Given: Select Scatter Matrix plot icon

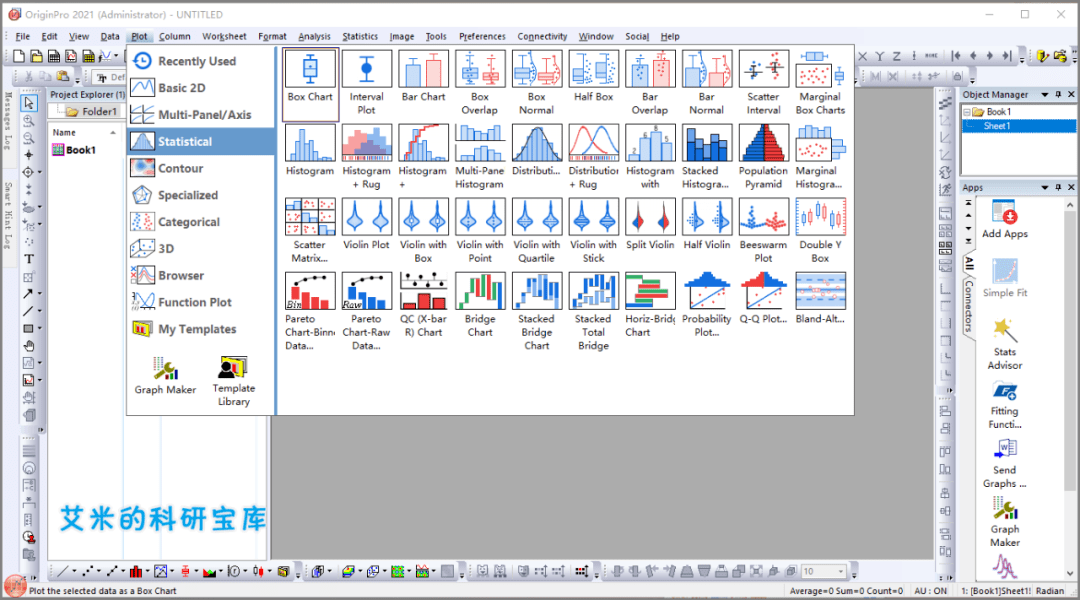Looking at the screenshot, I should [310, 231].
